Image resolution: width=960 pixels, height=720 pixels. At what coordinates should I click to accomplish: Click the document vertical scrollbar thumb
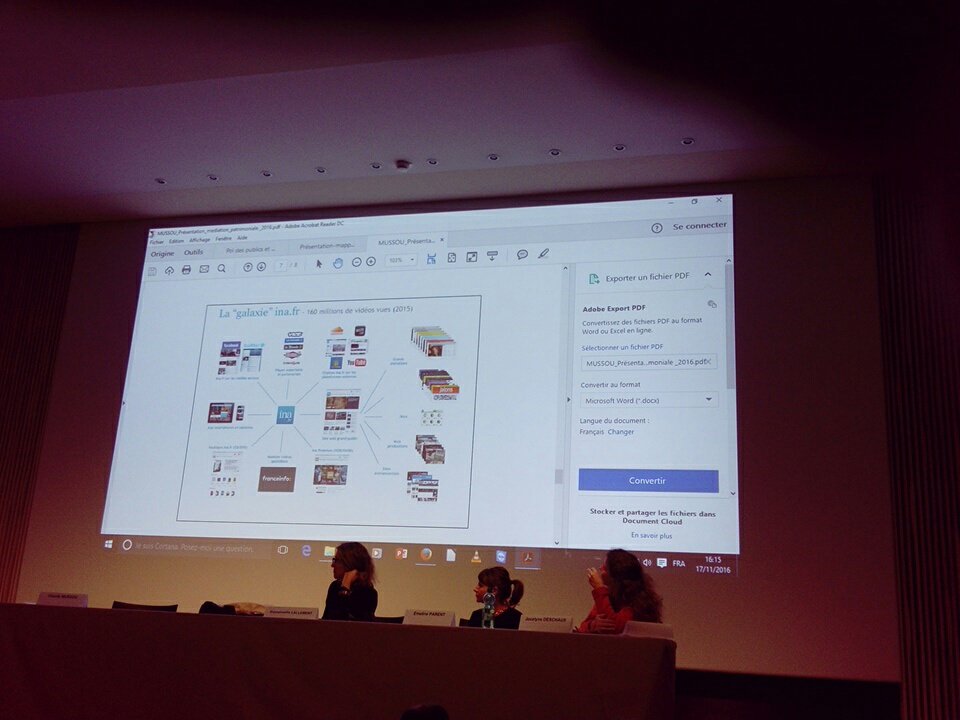(558, 476)
